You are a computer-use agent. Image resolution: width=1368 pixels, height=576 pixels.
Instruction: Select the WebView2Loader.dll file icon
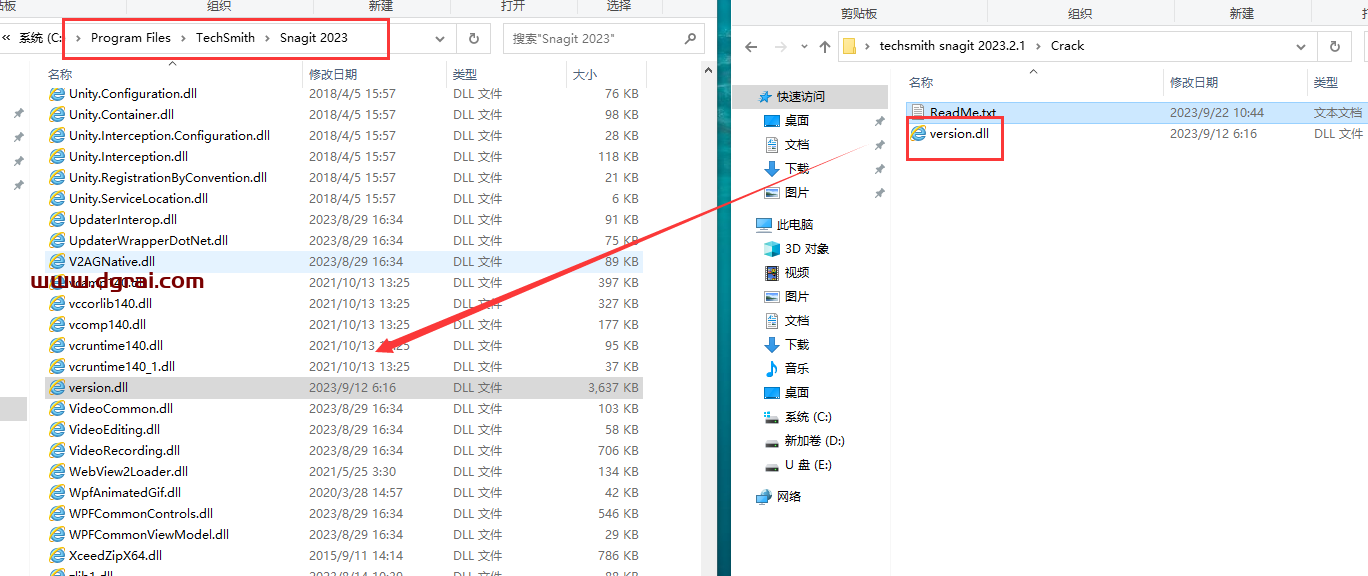[57, 472]
